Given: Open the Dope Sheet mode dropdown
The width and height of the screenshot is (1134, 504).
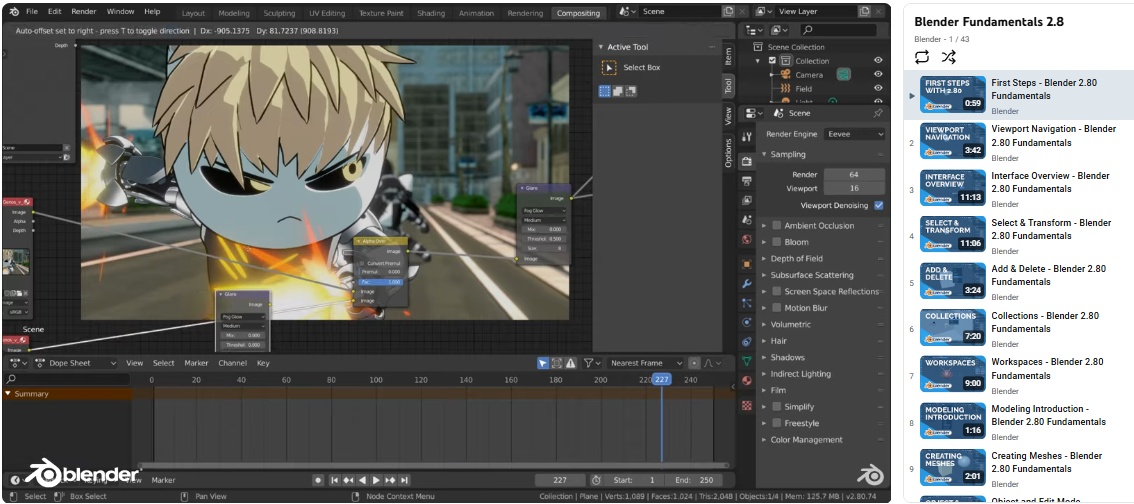Looking at the screenshot, I should coord(75,363).
